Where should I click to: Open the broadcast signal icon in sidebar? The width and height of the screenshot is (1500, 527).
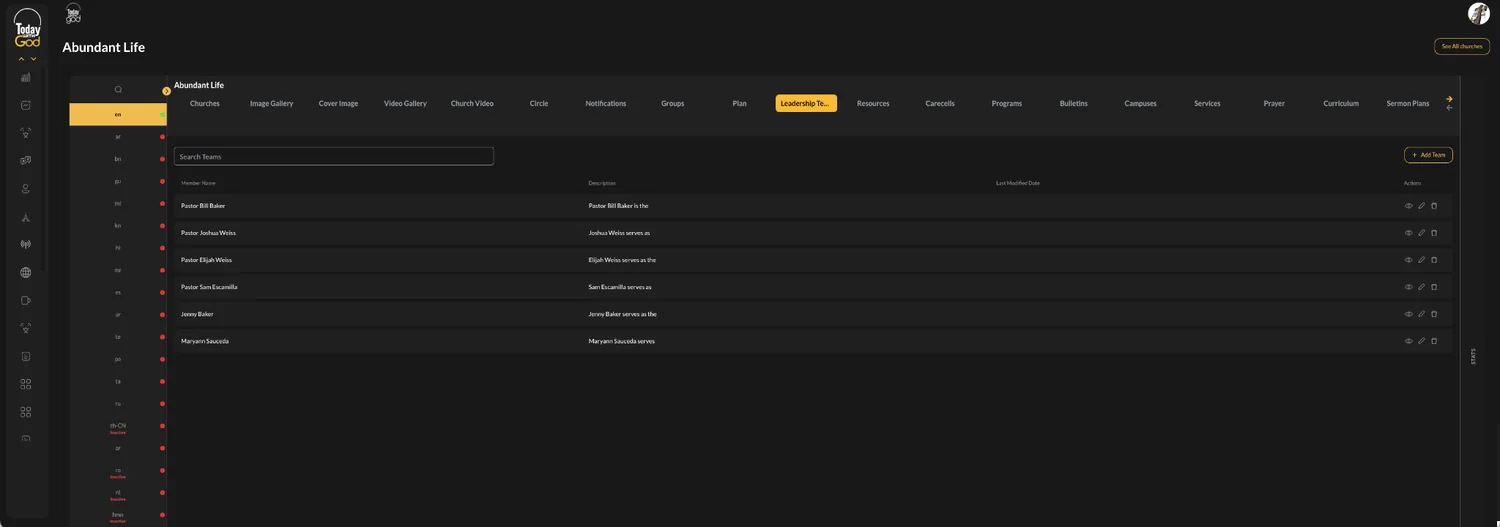pyautogui.click(x=26, y=244)
